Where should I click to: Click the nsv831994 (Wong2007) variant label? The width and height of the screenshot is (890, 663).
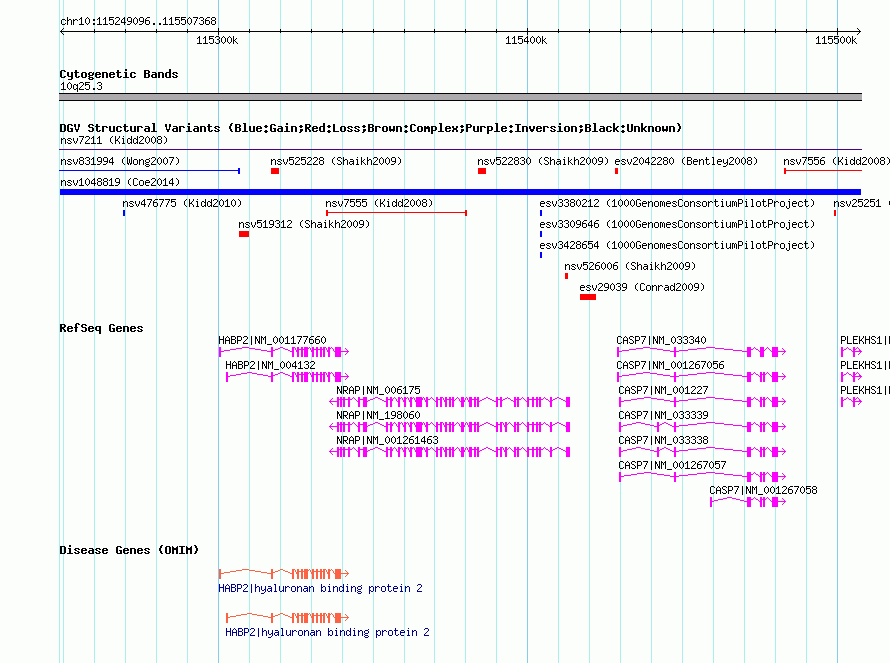120,161
